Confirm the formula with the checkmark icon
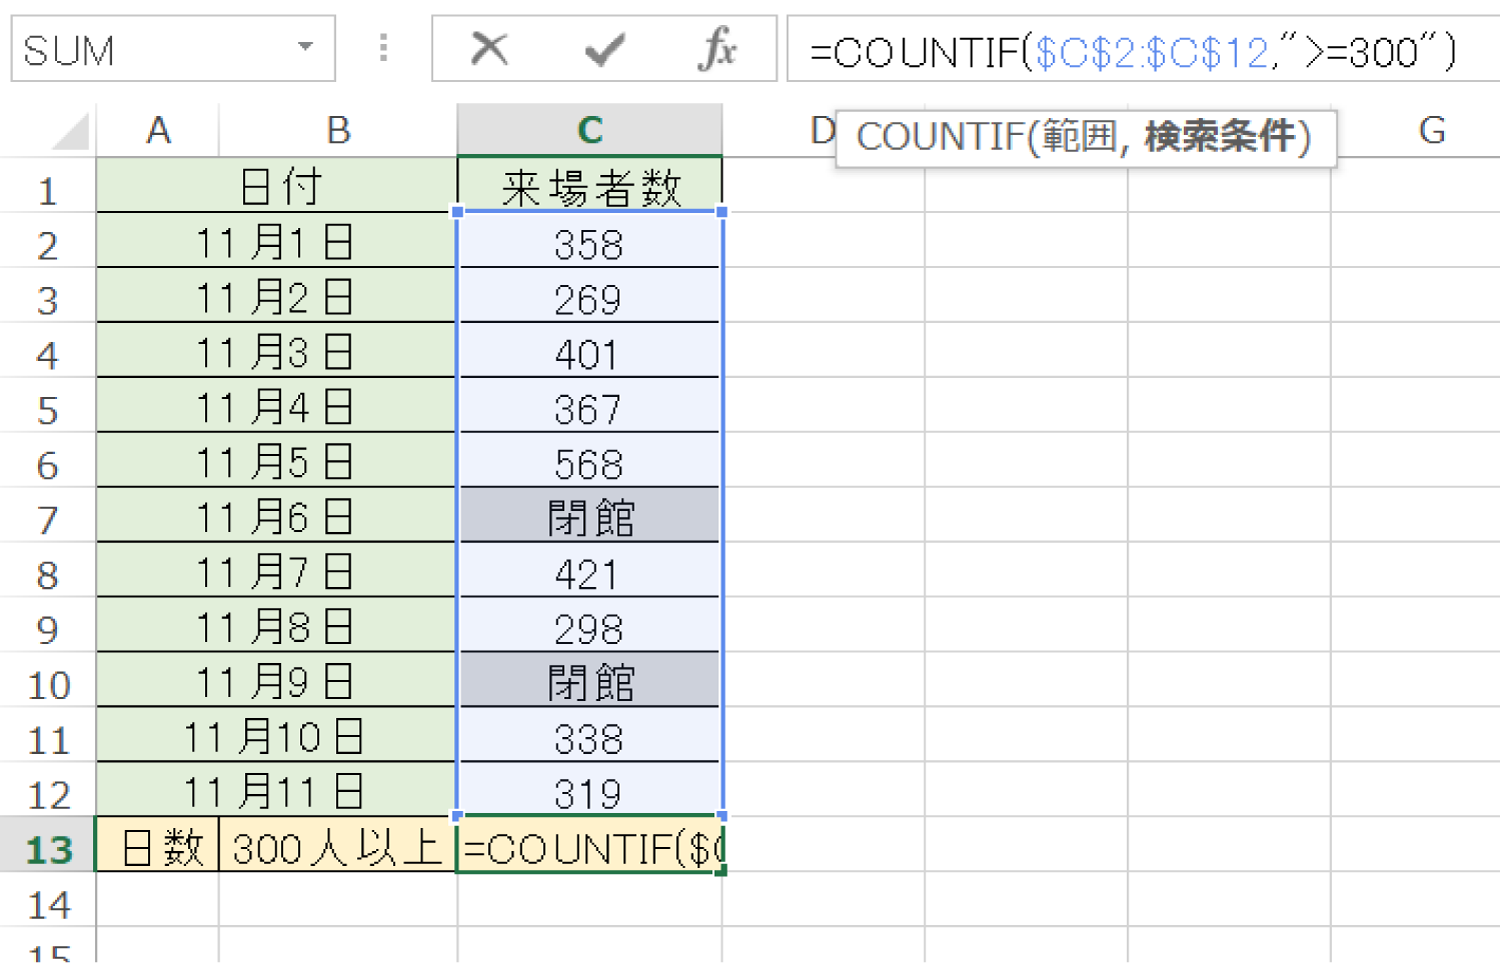 click(604, 48)
